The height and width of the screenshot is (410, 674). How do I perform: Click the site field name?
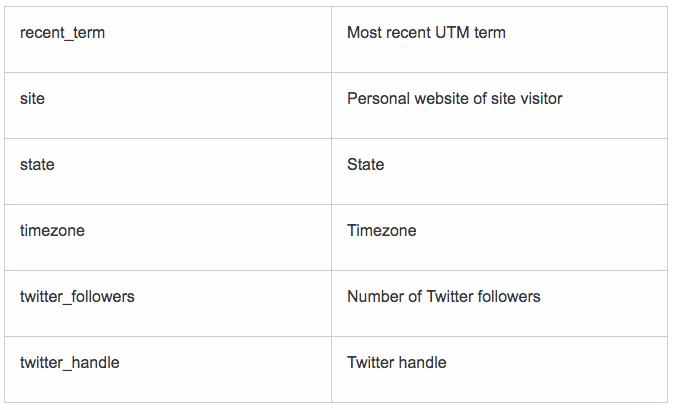32,98
